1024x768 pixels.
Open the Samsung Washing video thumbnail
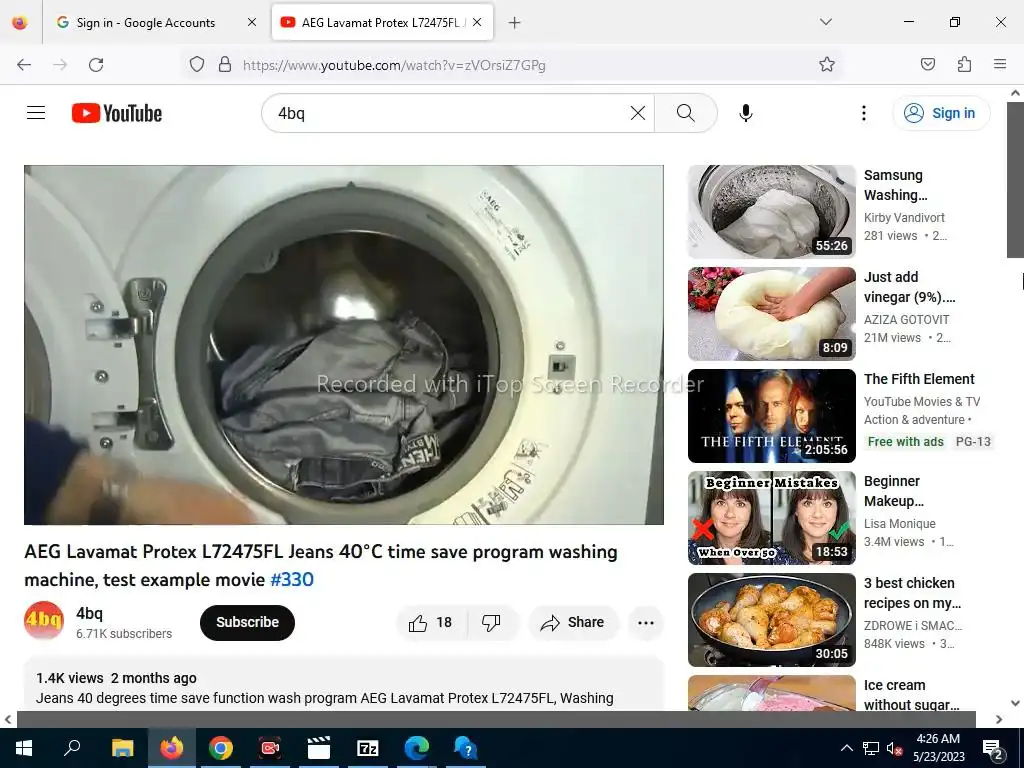[772, 212]
